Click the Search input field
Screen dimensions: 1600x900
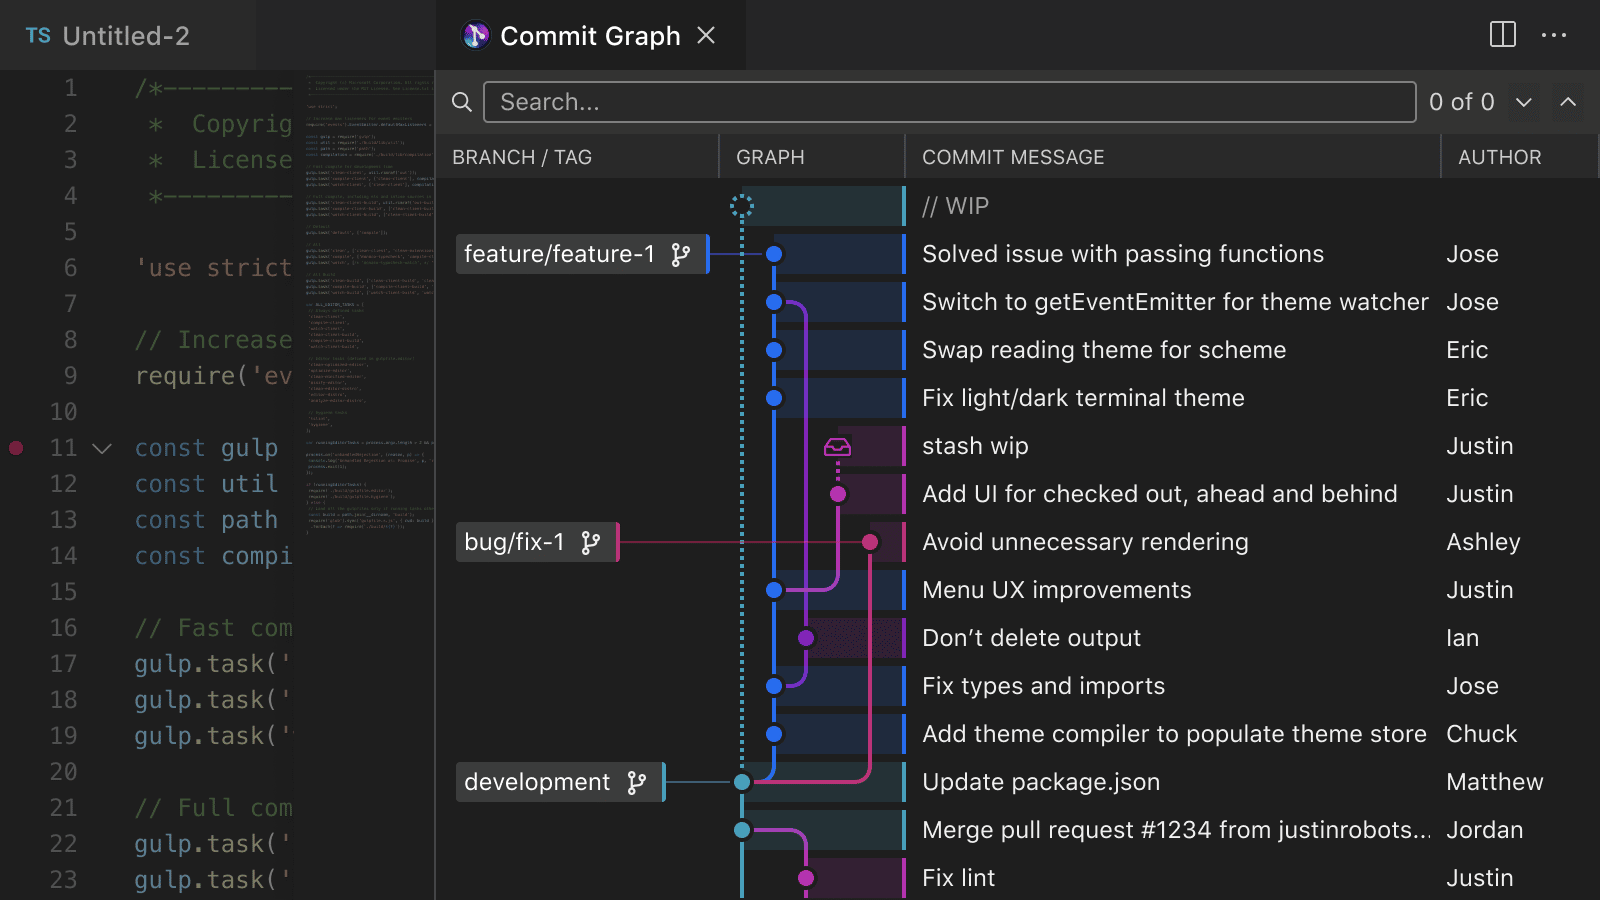948,102
